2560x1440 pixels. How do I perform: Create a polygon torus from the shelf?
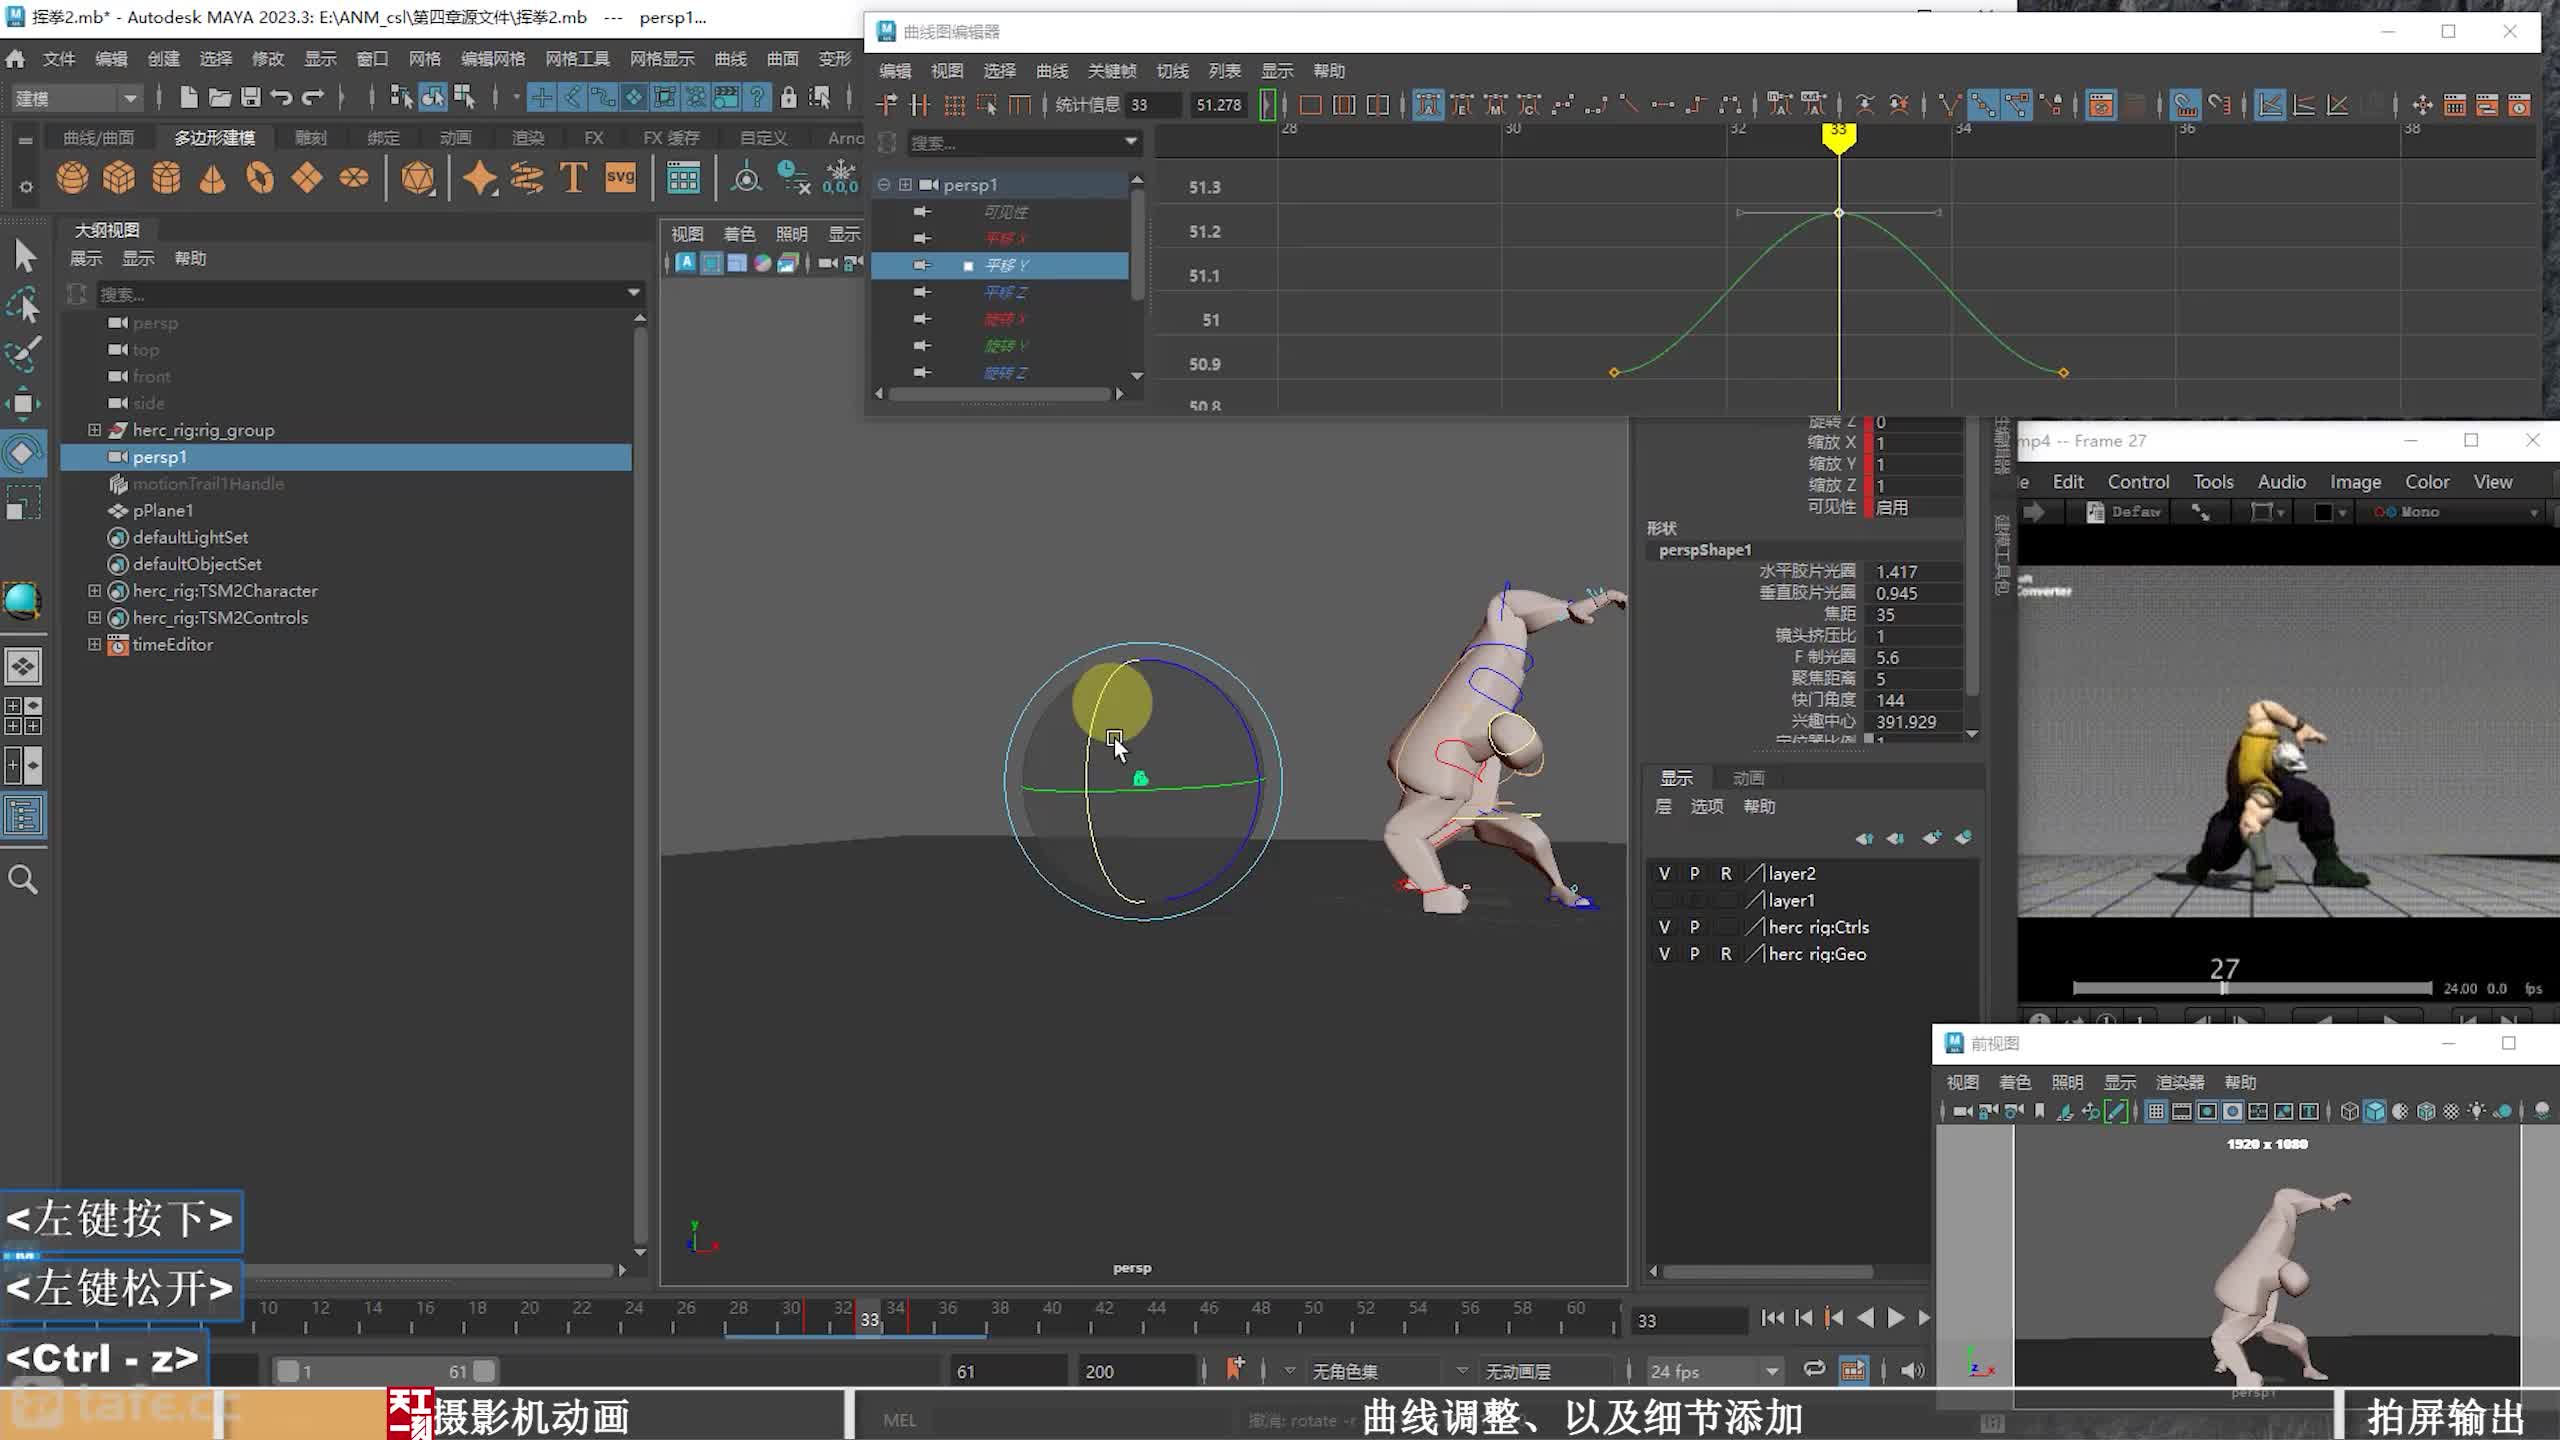click(x=259, y=178)
